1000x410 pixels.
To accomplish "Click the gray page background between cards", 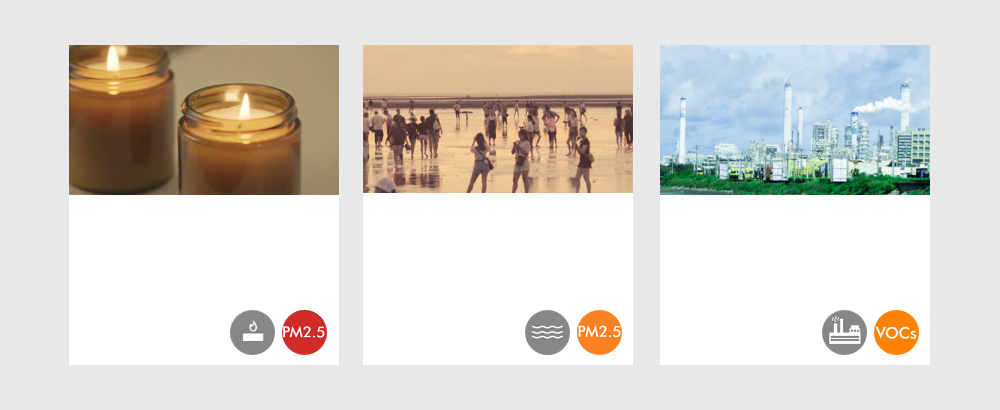I will click(351, 204).
